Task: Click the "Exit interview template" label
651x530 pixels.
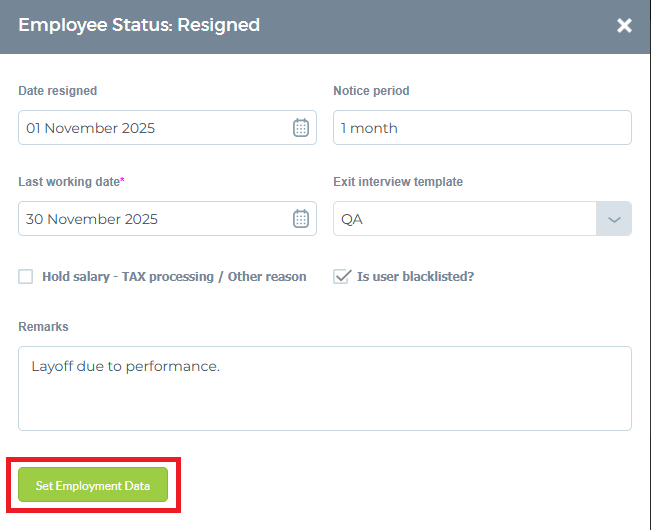Action: [x=398, y=182]
